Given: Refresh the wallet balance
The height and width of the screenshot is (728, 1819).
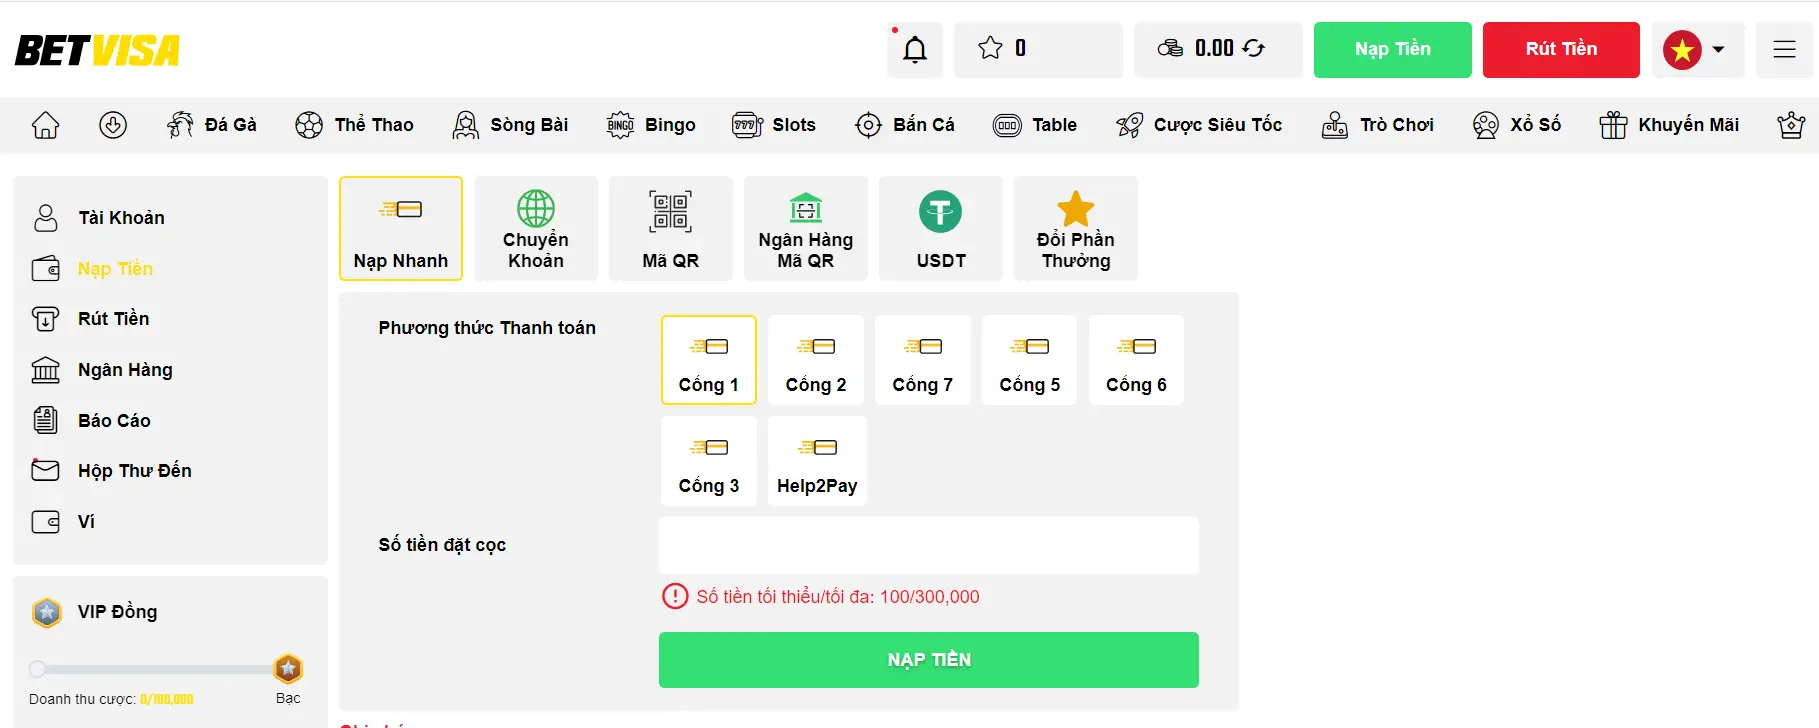Looking at the screenshot, I should tap(1255, 48).
